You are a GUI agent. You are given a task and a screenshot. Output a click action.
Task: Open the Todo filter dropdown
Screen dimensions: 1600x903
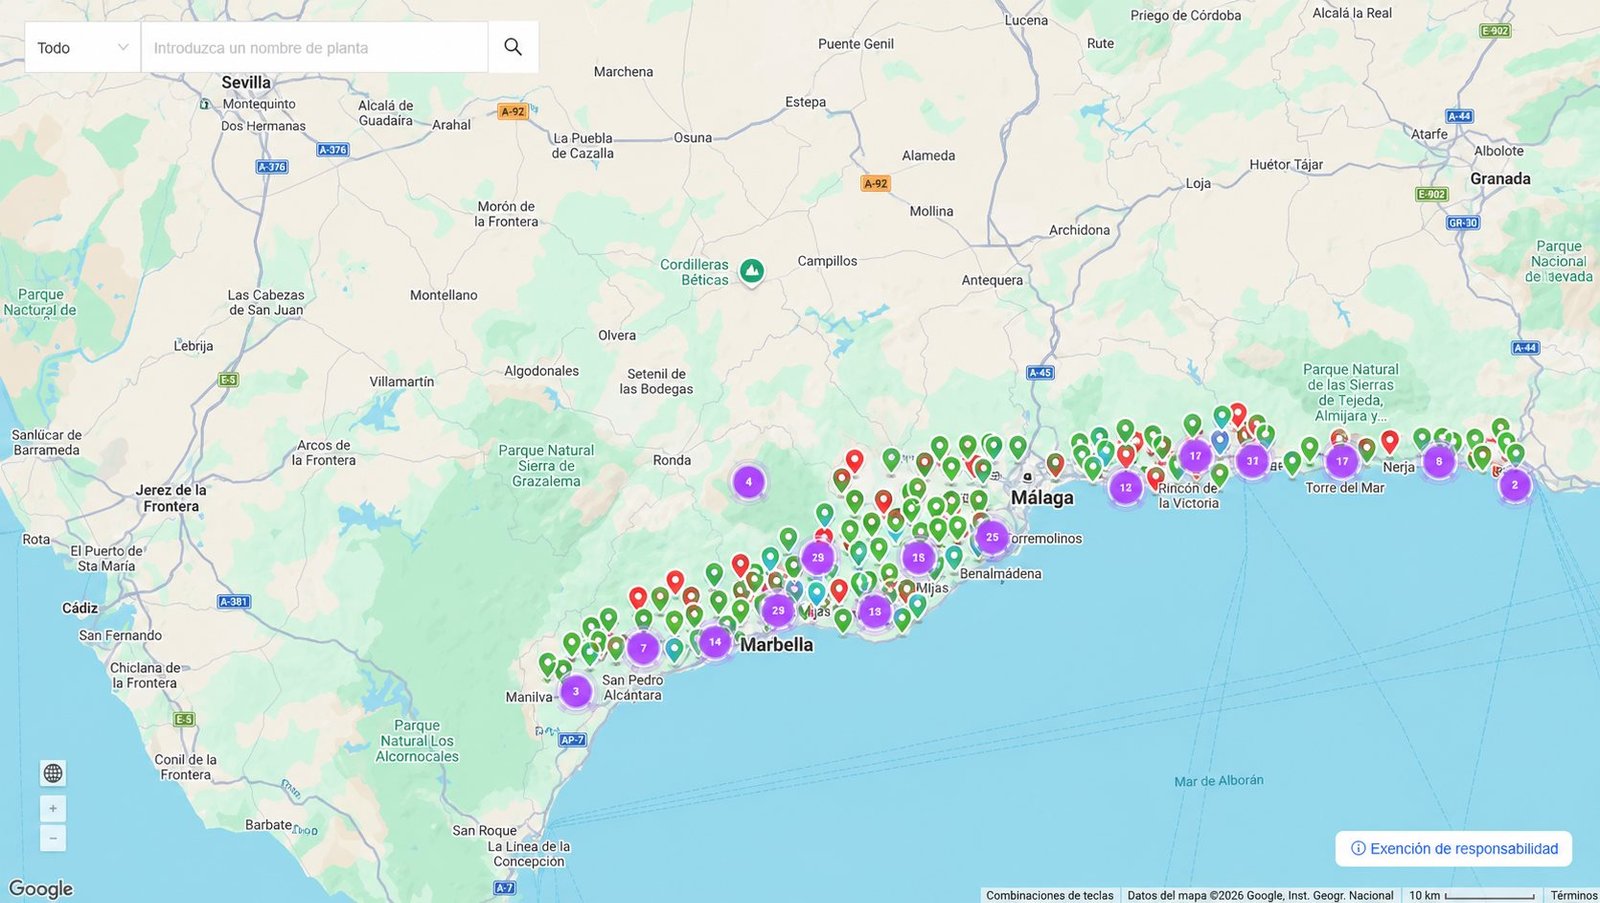[83, 47]
